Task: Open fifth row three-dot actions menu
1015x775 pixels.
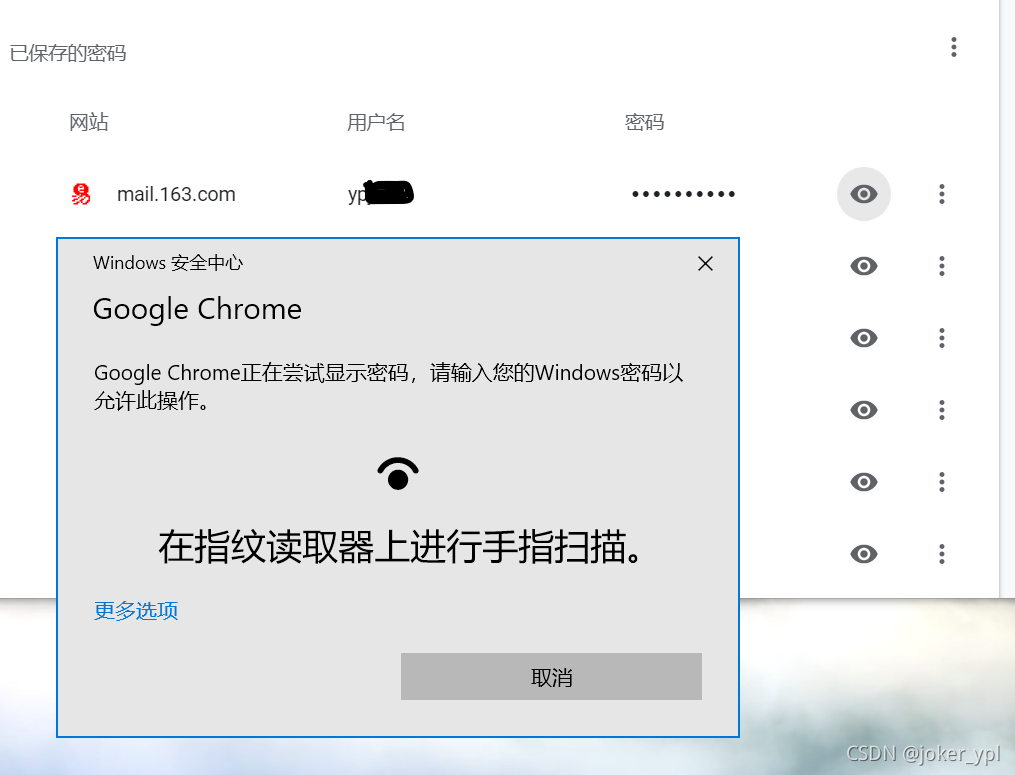Action: point(942,482)
